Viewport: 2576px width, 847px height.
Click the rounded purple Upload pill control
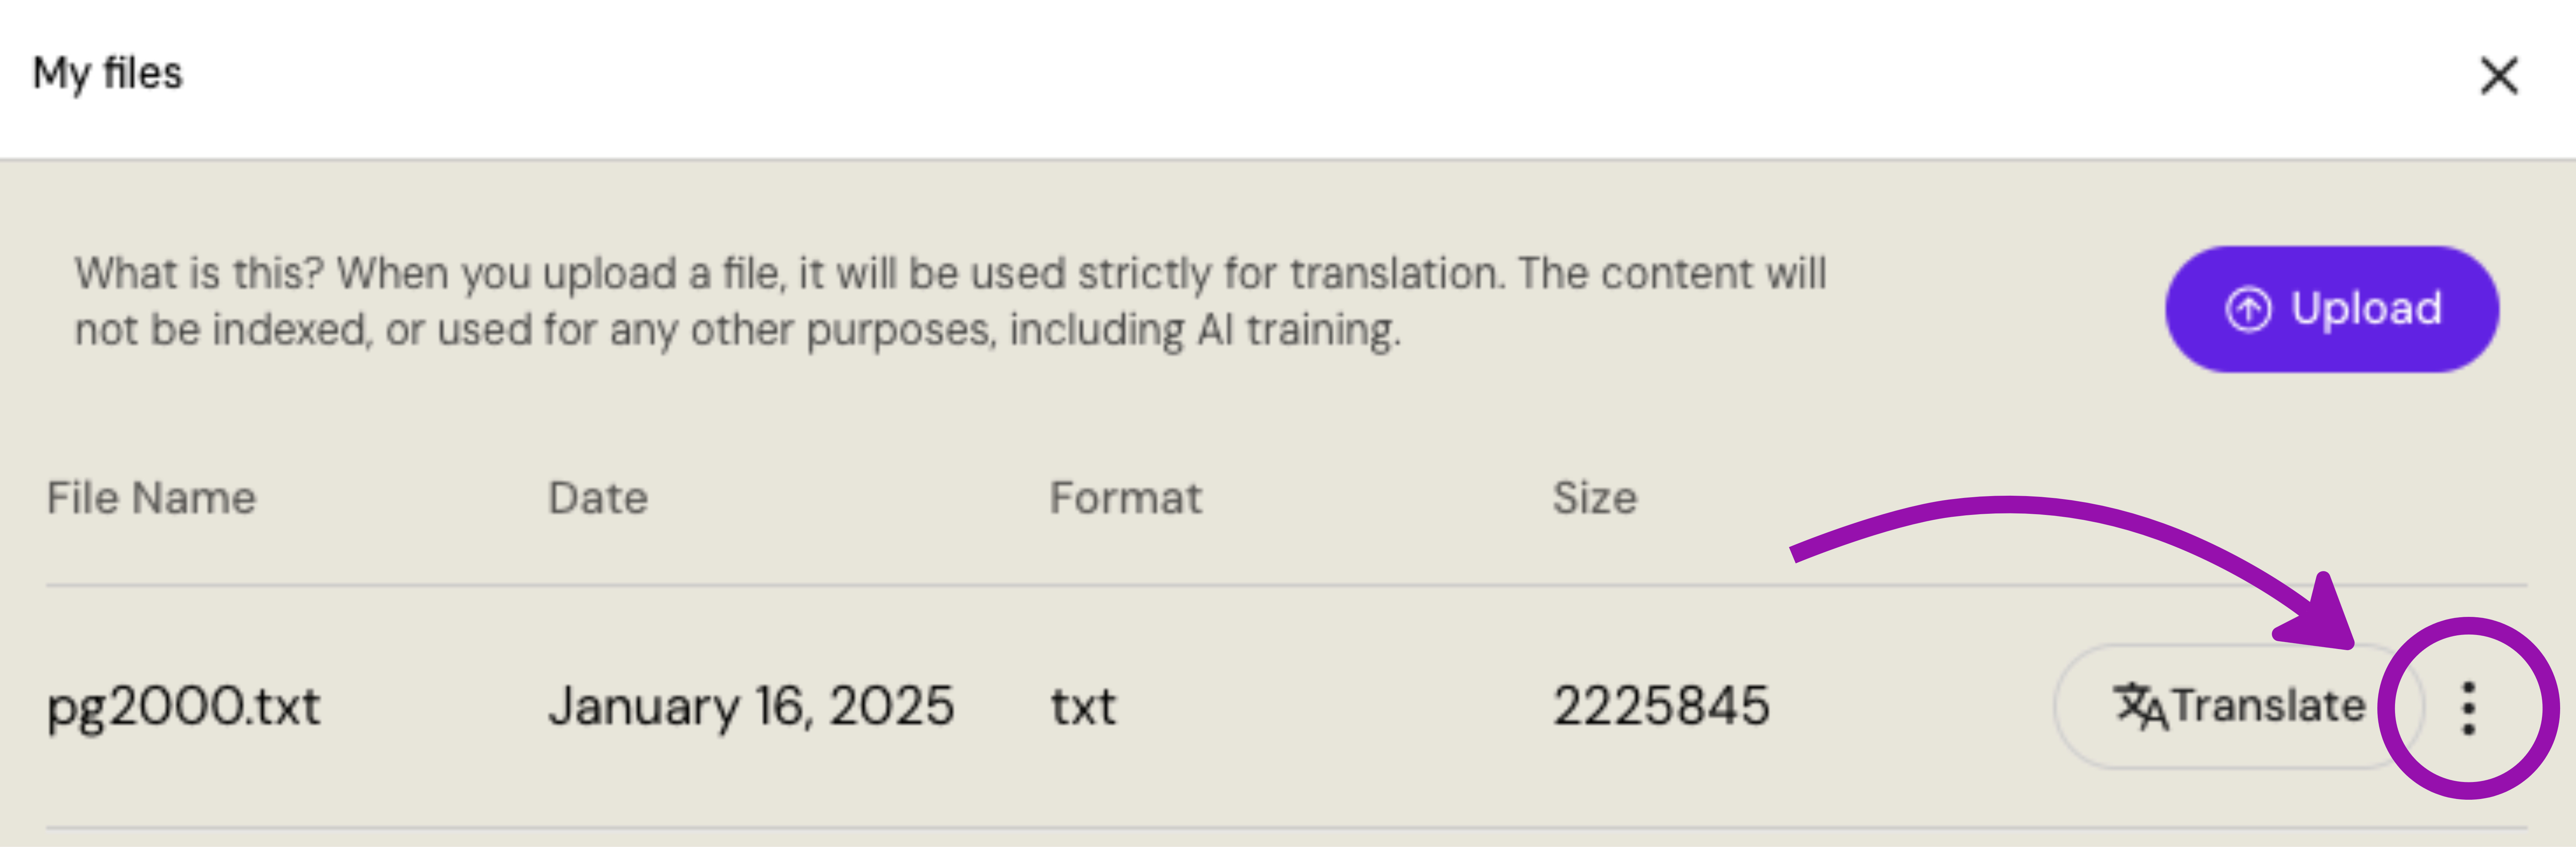click(x=2330, y=309)
